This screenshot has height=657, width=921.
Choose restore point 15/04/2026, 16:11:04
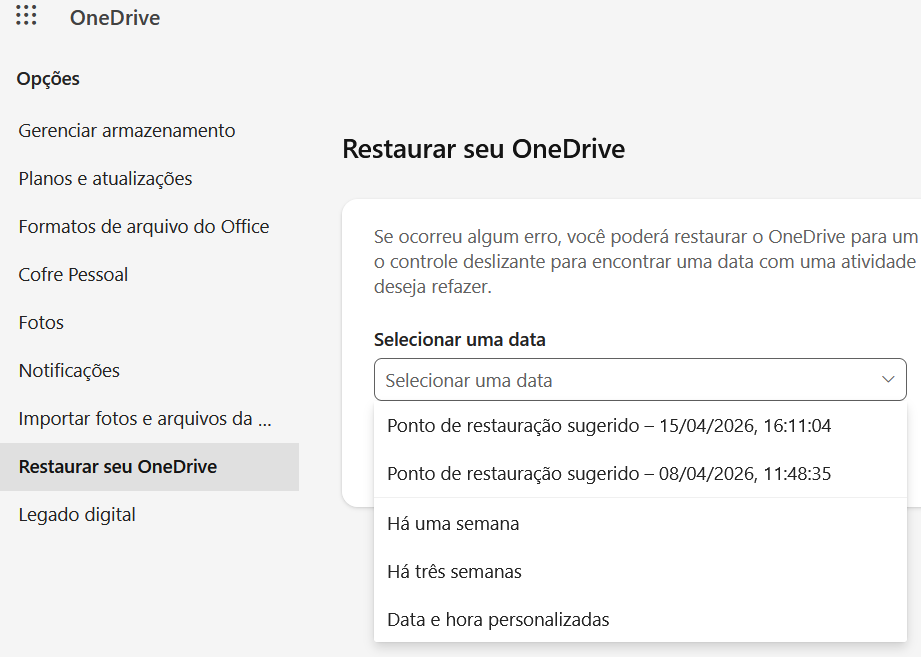click(x=640, y=426)
